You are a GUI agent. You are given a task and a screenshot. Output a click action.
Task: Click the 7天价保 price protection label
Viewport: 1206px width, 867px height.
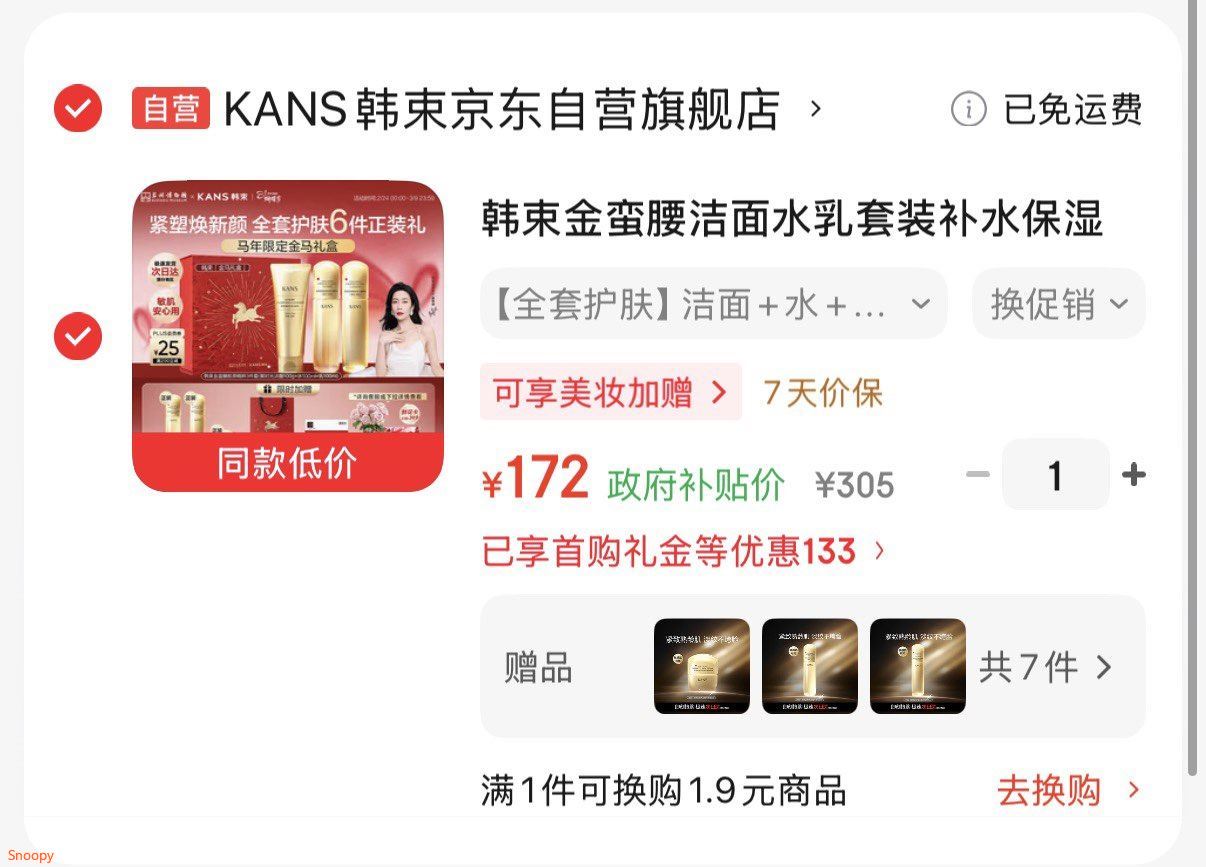click(823, 393)
